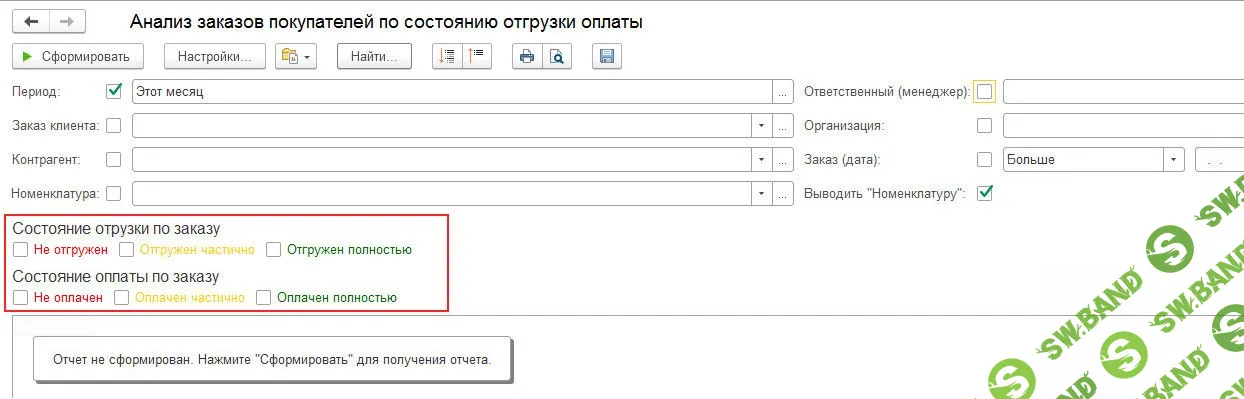Screen dimensions: 1244x399
Task: Enable the Номенклатура filter checkbox
Action: click(x=113, y=193)
